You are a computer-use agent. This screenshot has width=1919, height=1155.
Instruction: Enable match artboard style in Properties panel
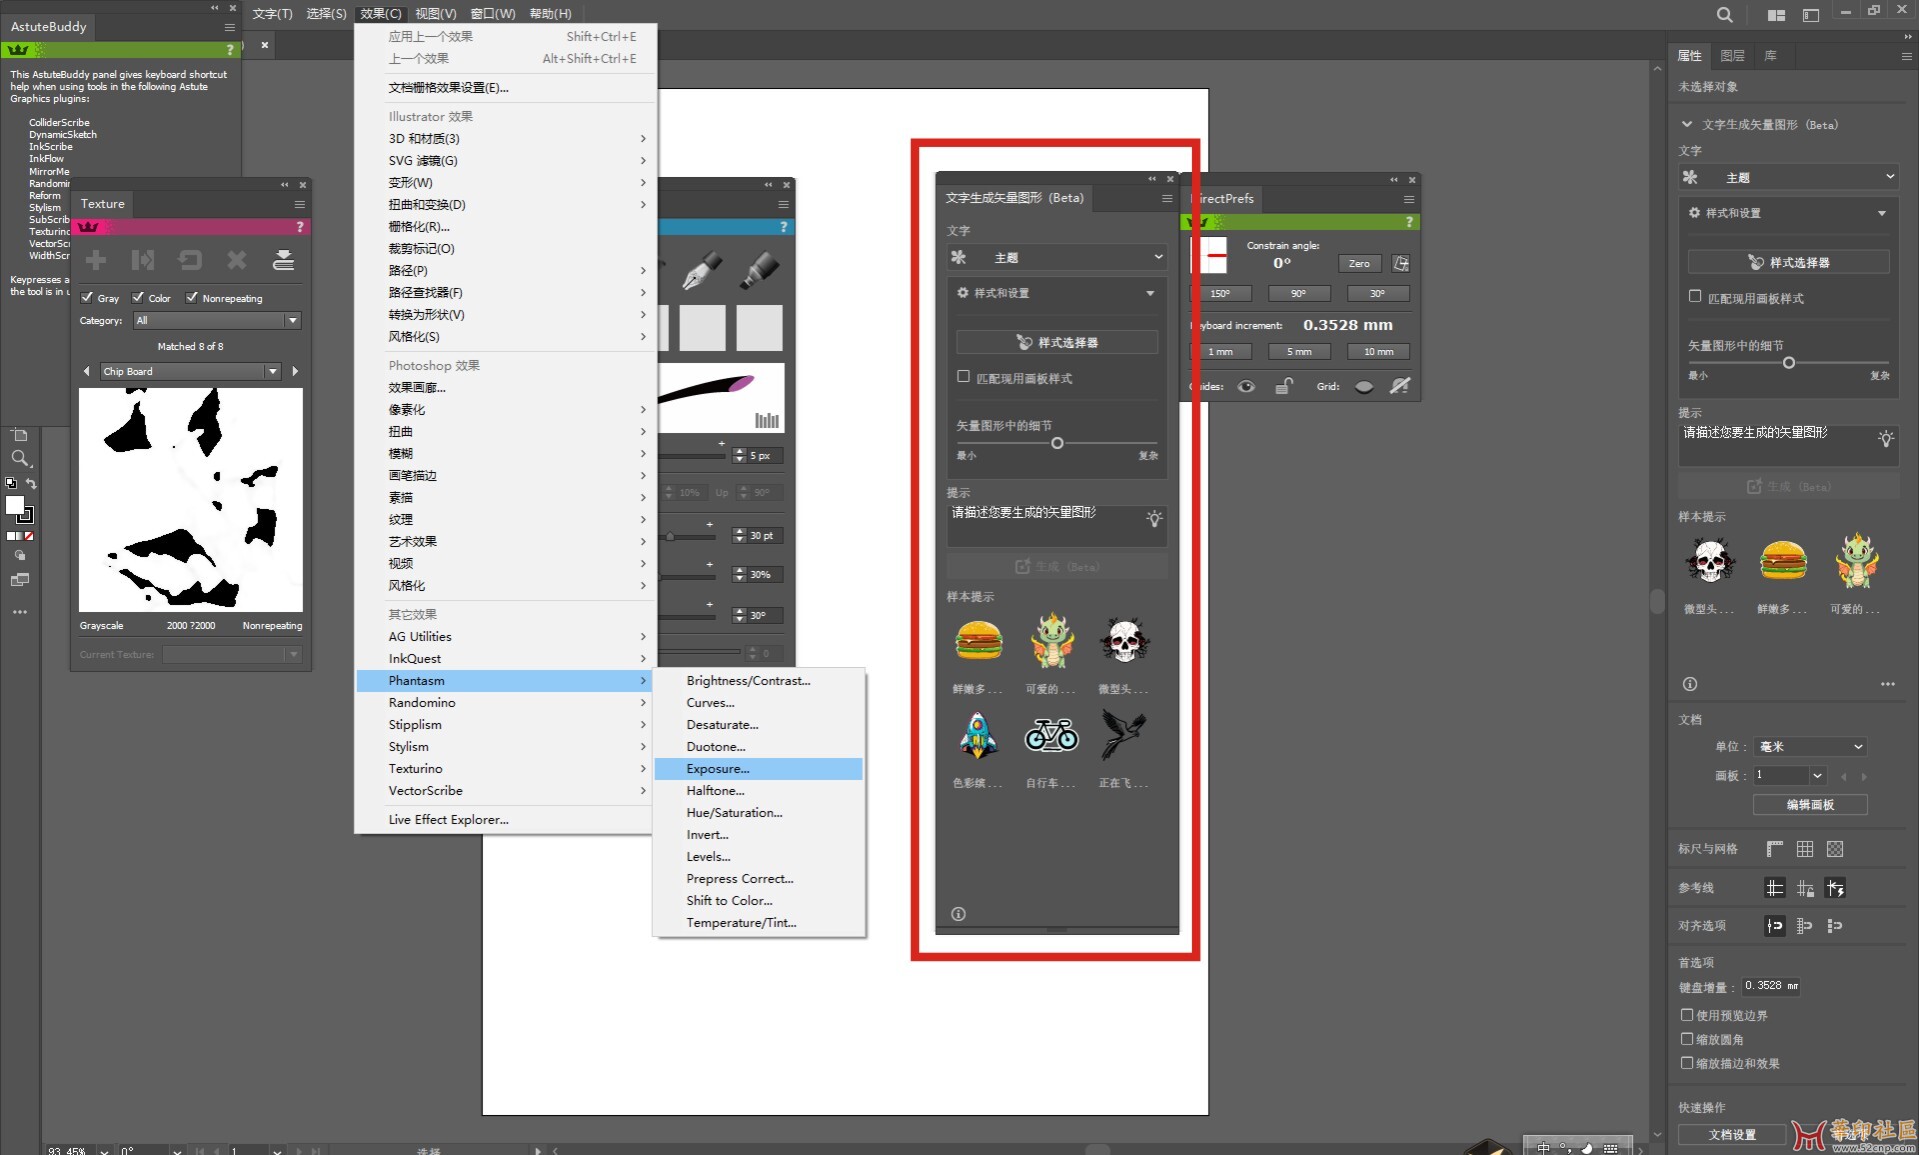(1695, 297)
